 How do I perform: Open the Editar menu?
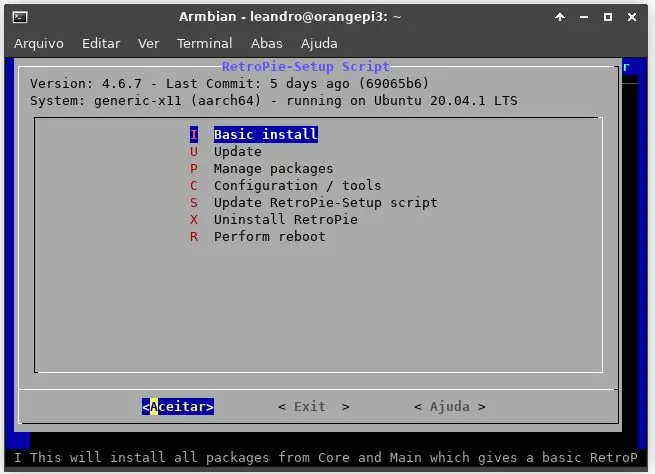(x=101, y=43)
